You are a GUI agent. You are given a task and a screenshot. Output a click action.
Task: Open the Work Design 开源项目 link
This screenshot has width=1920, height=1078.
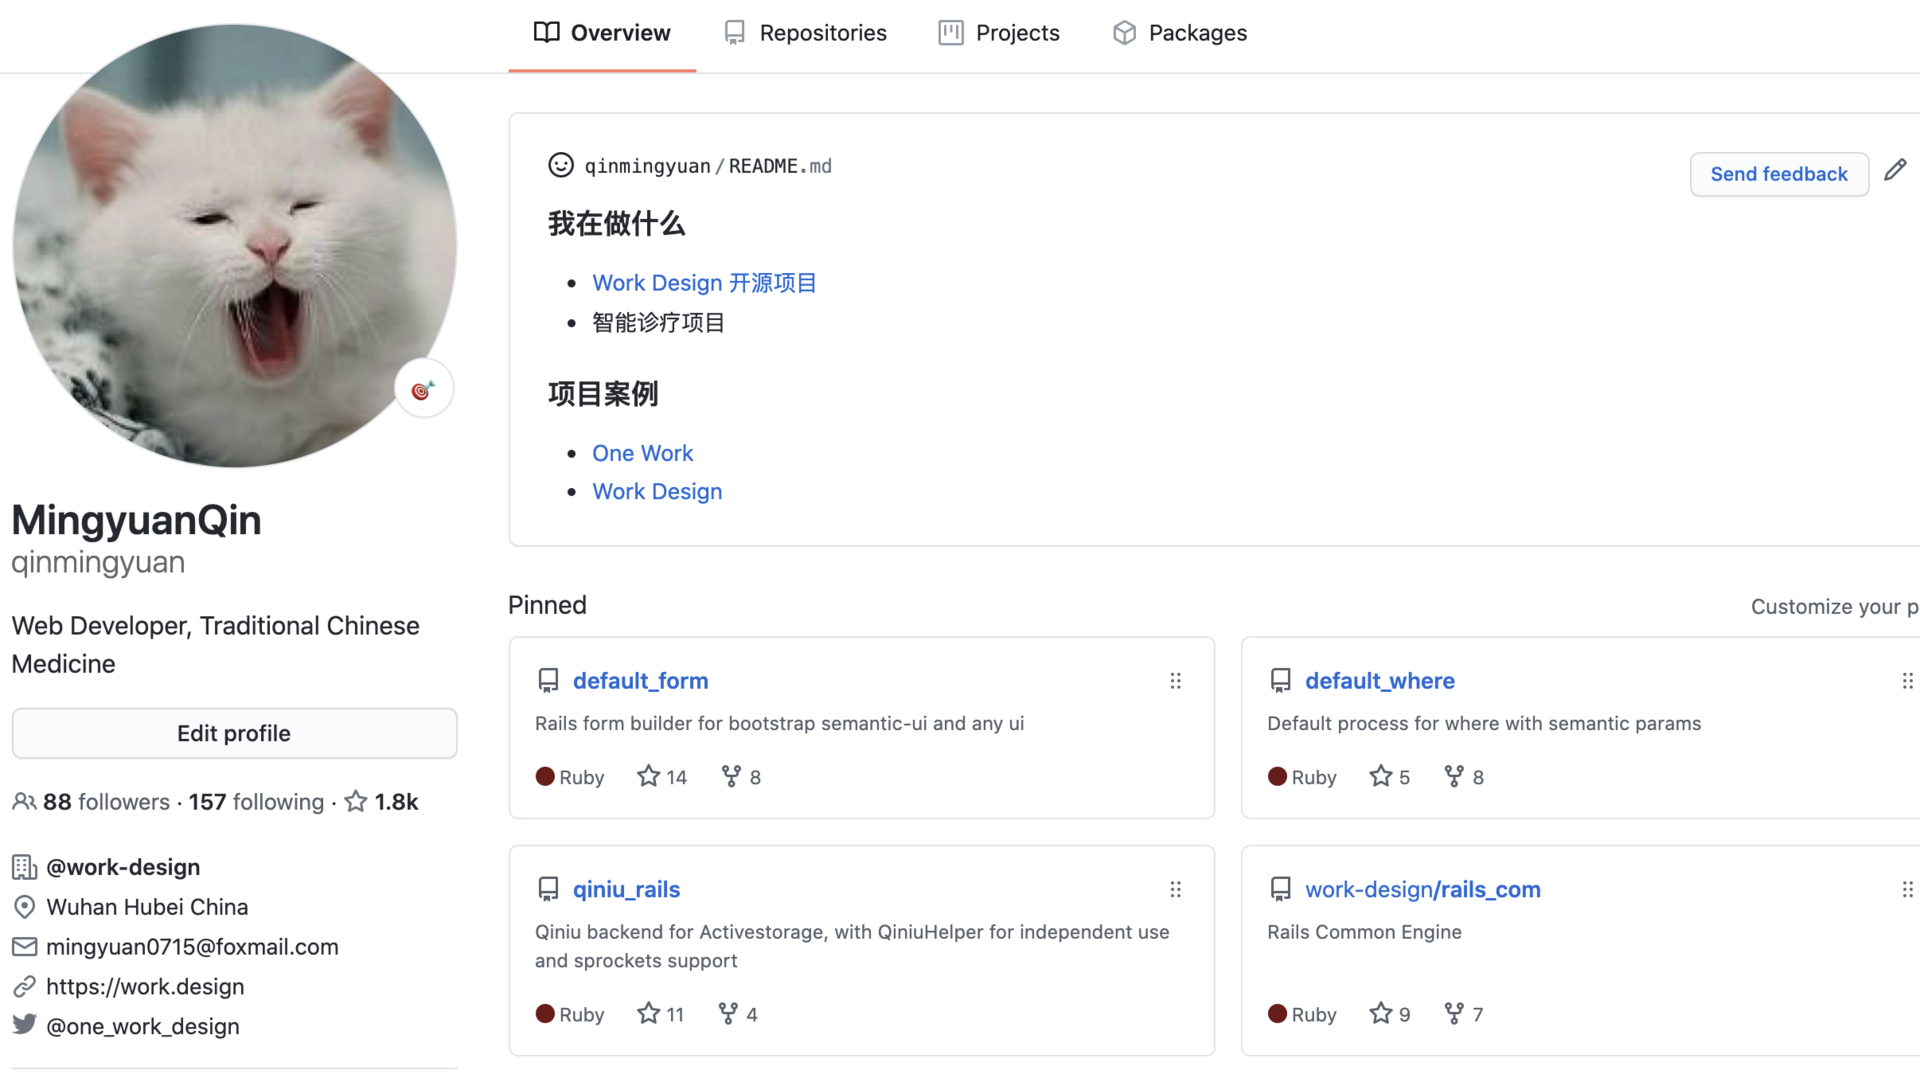coord(704,283)
